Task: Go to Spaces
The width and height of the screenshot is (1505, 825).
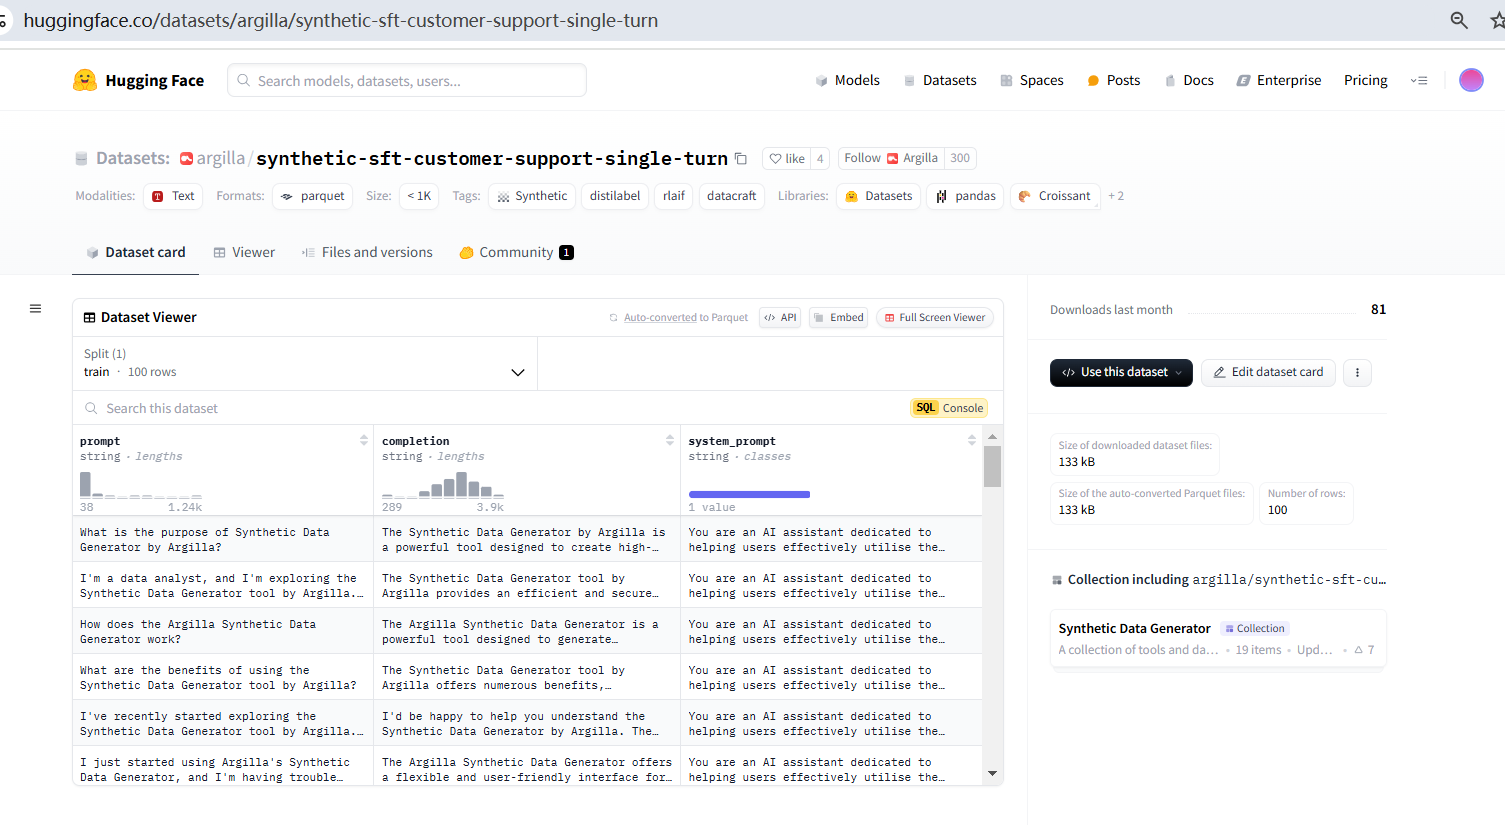Action: tap(1032, 80)
